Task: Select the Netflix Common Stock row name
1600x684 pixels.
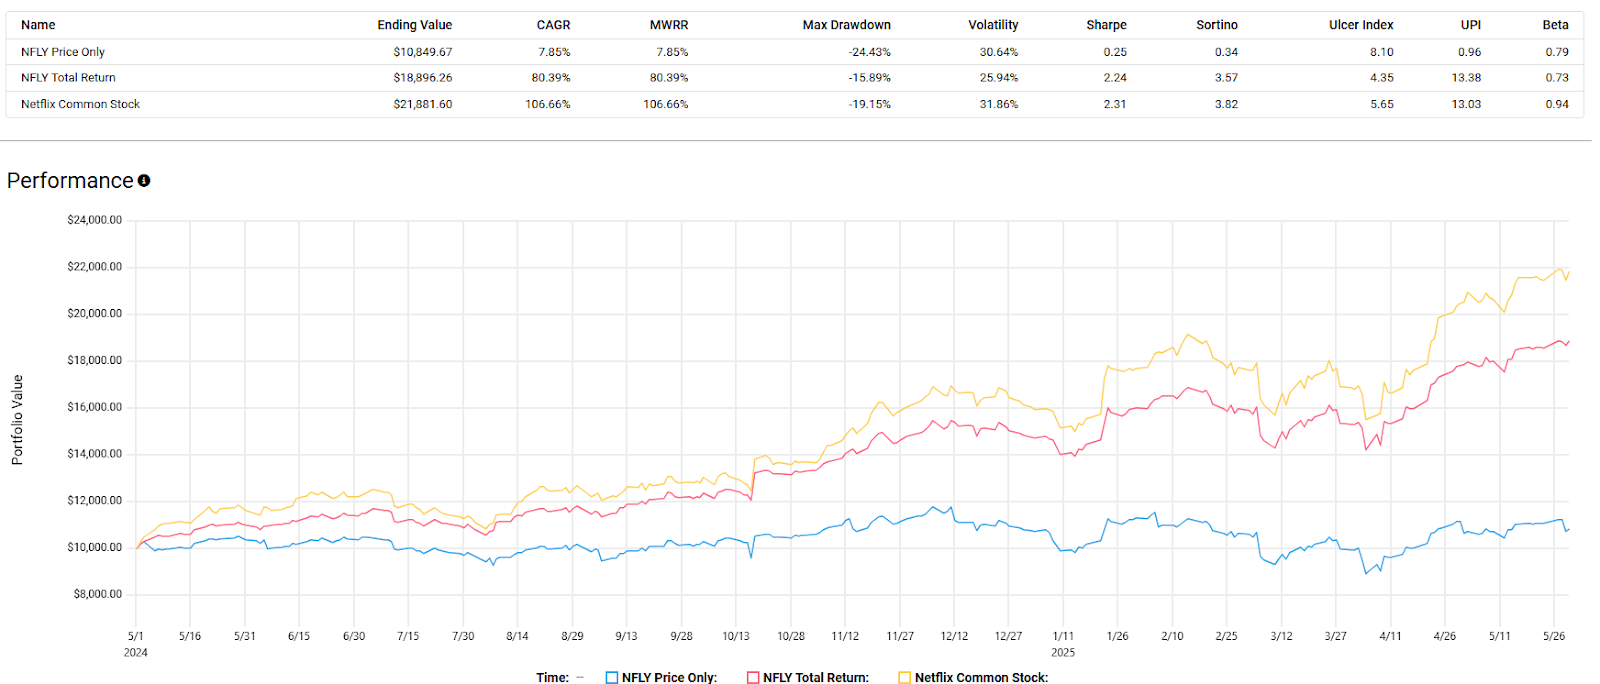Action: click(x=80, y=104)
